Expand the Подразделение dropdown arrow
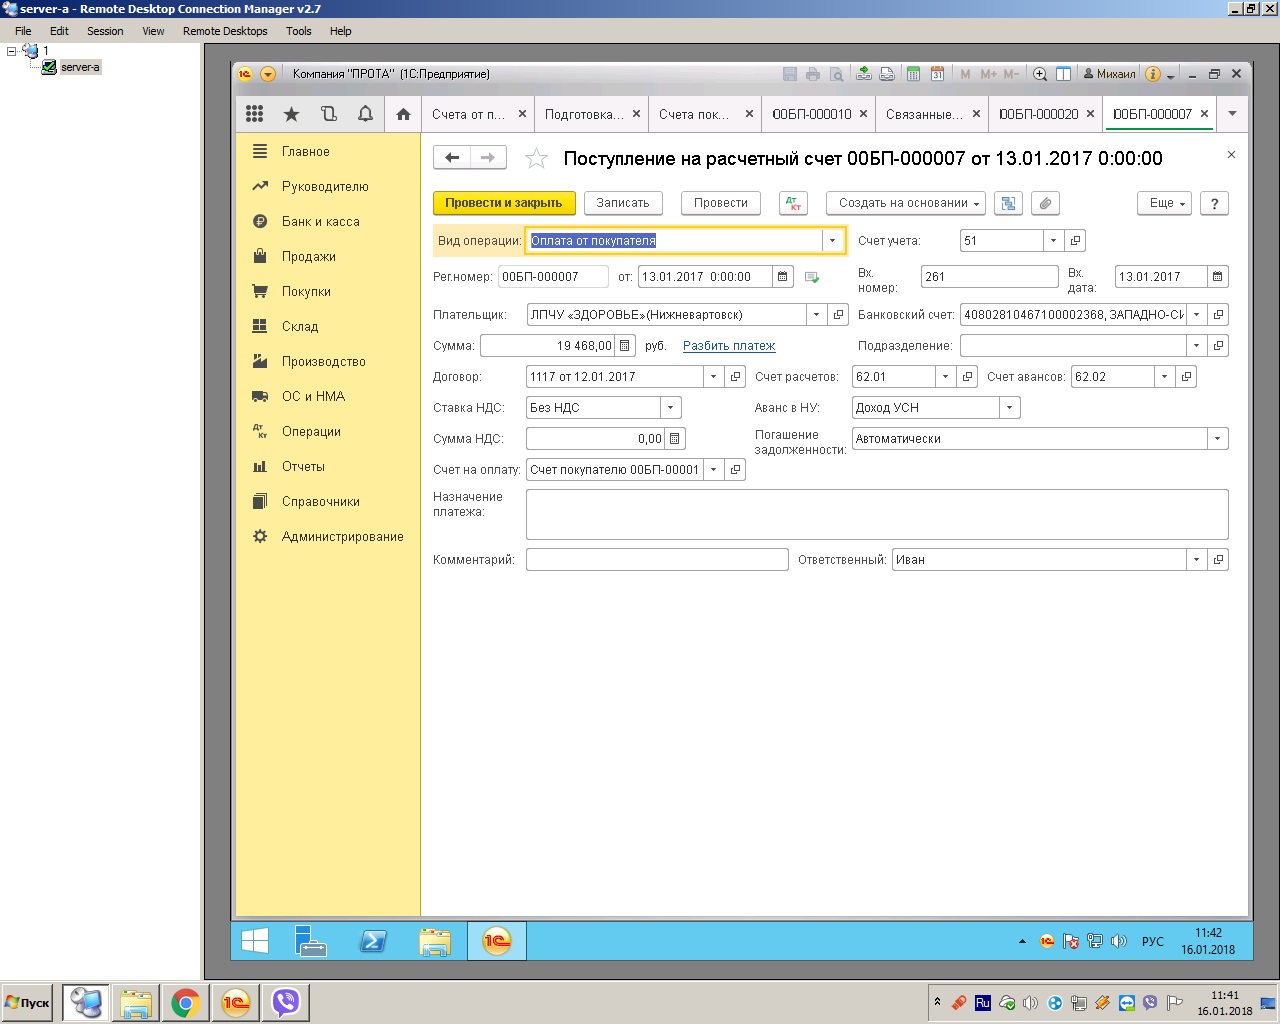Screen dimensions: 1280x1024 pos(1196,346)
